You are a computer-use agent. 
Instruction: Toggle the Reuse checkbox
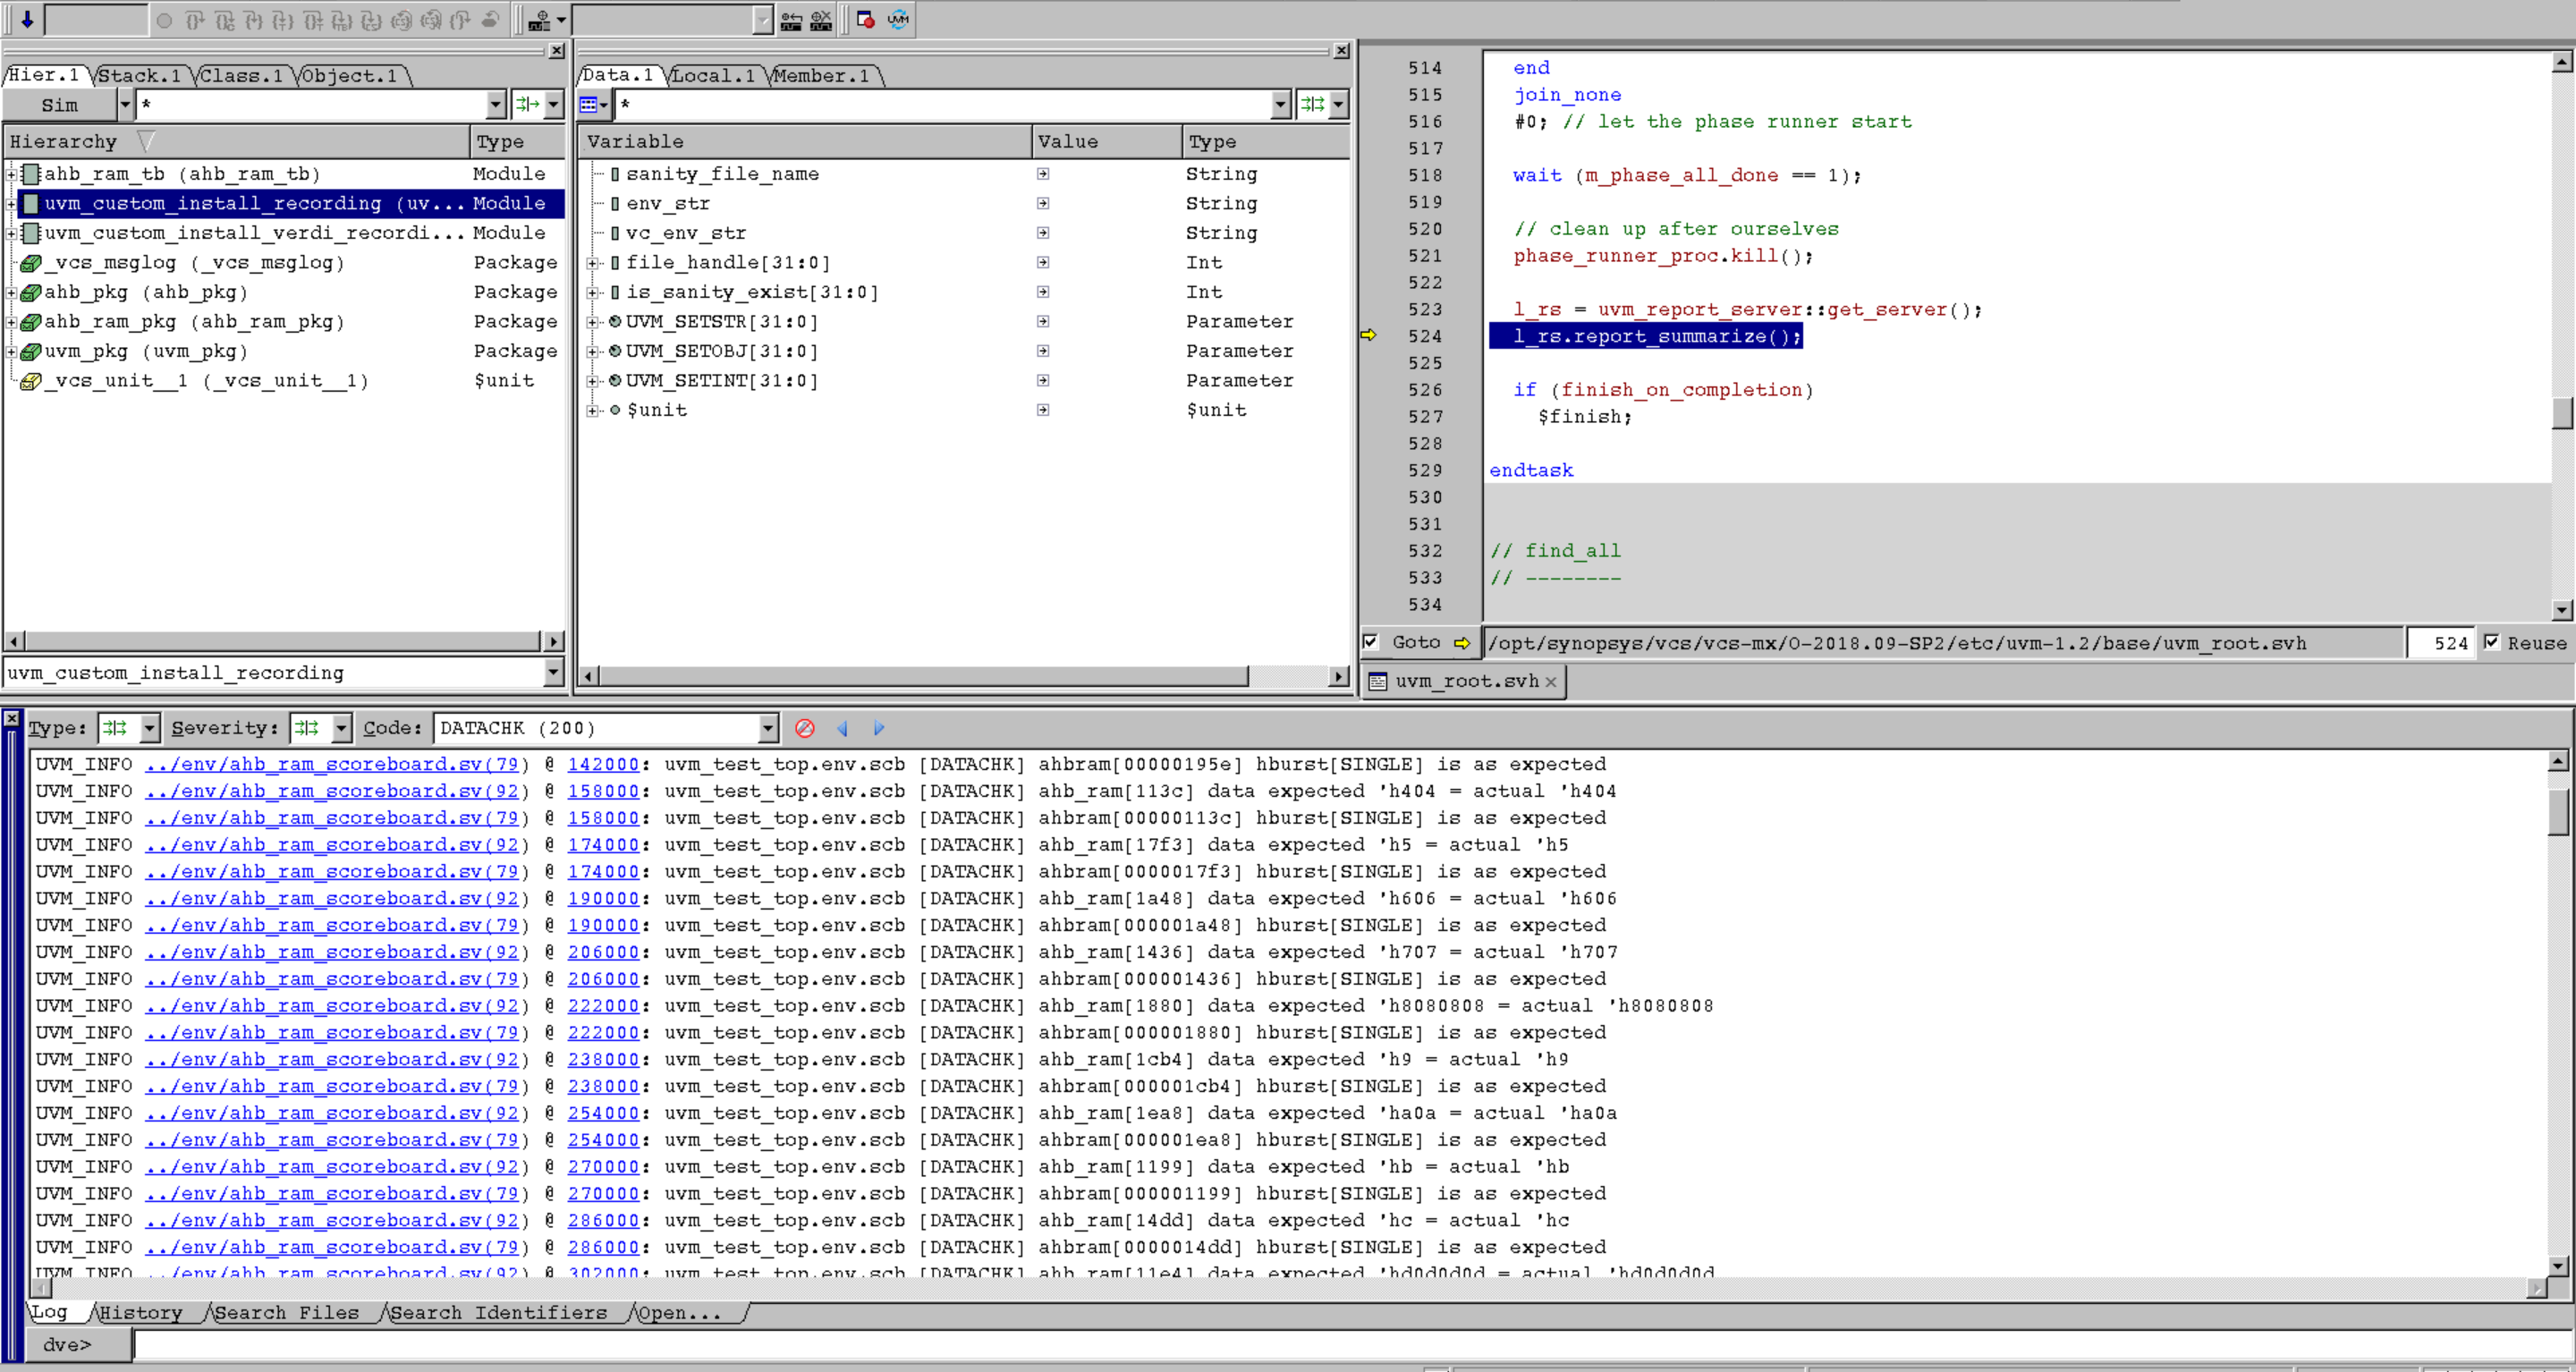(x=2491, y=642)
